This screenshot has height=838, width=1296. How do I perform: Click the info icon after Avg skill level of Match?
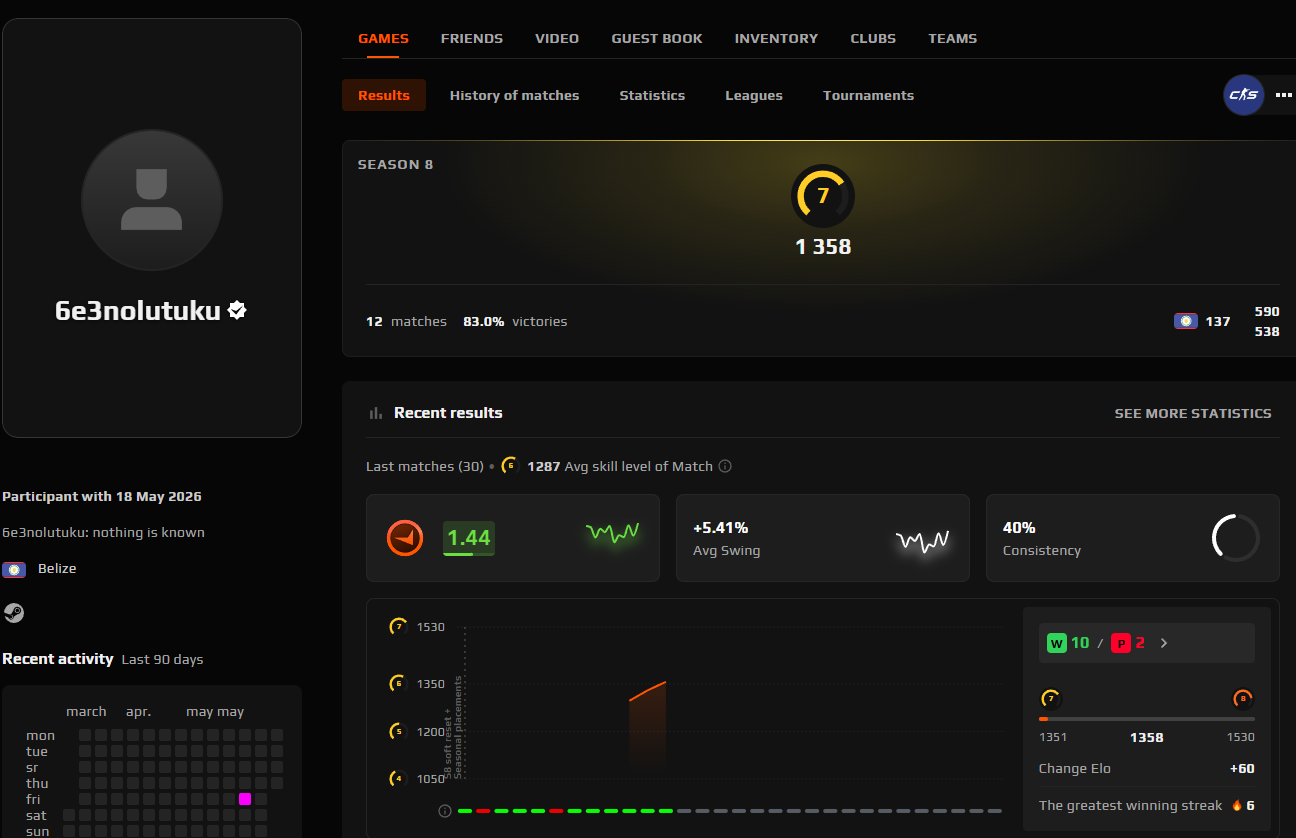click(x=725, y=466)
